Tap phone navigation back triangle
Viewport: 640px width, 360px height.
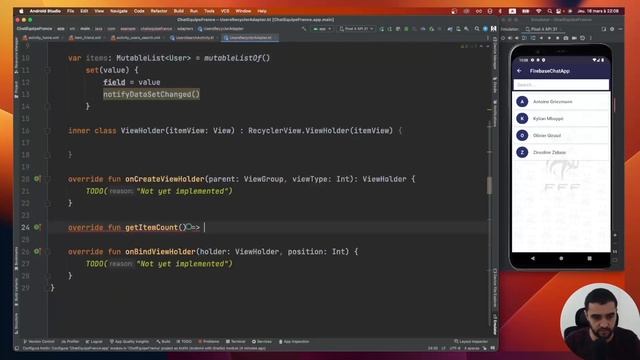coord(533,258)
